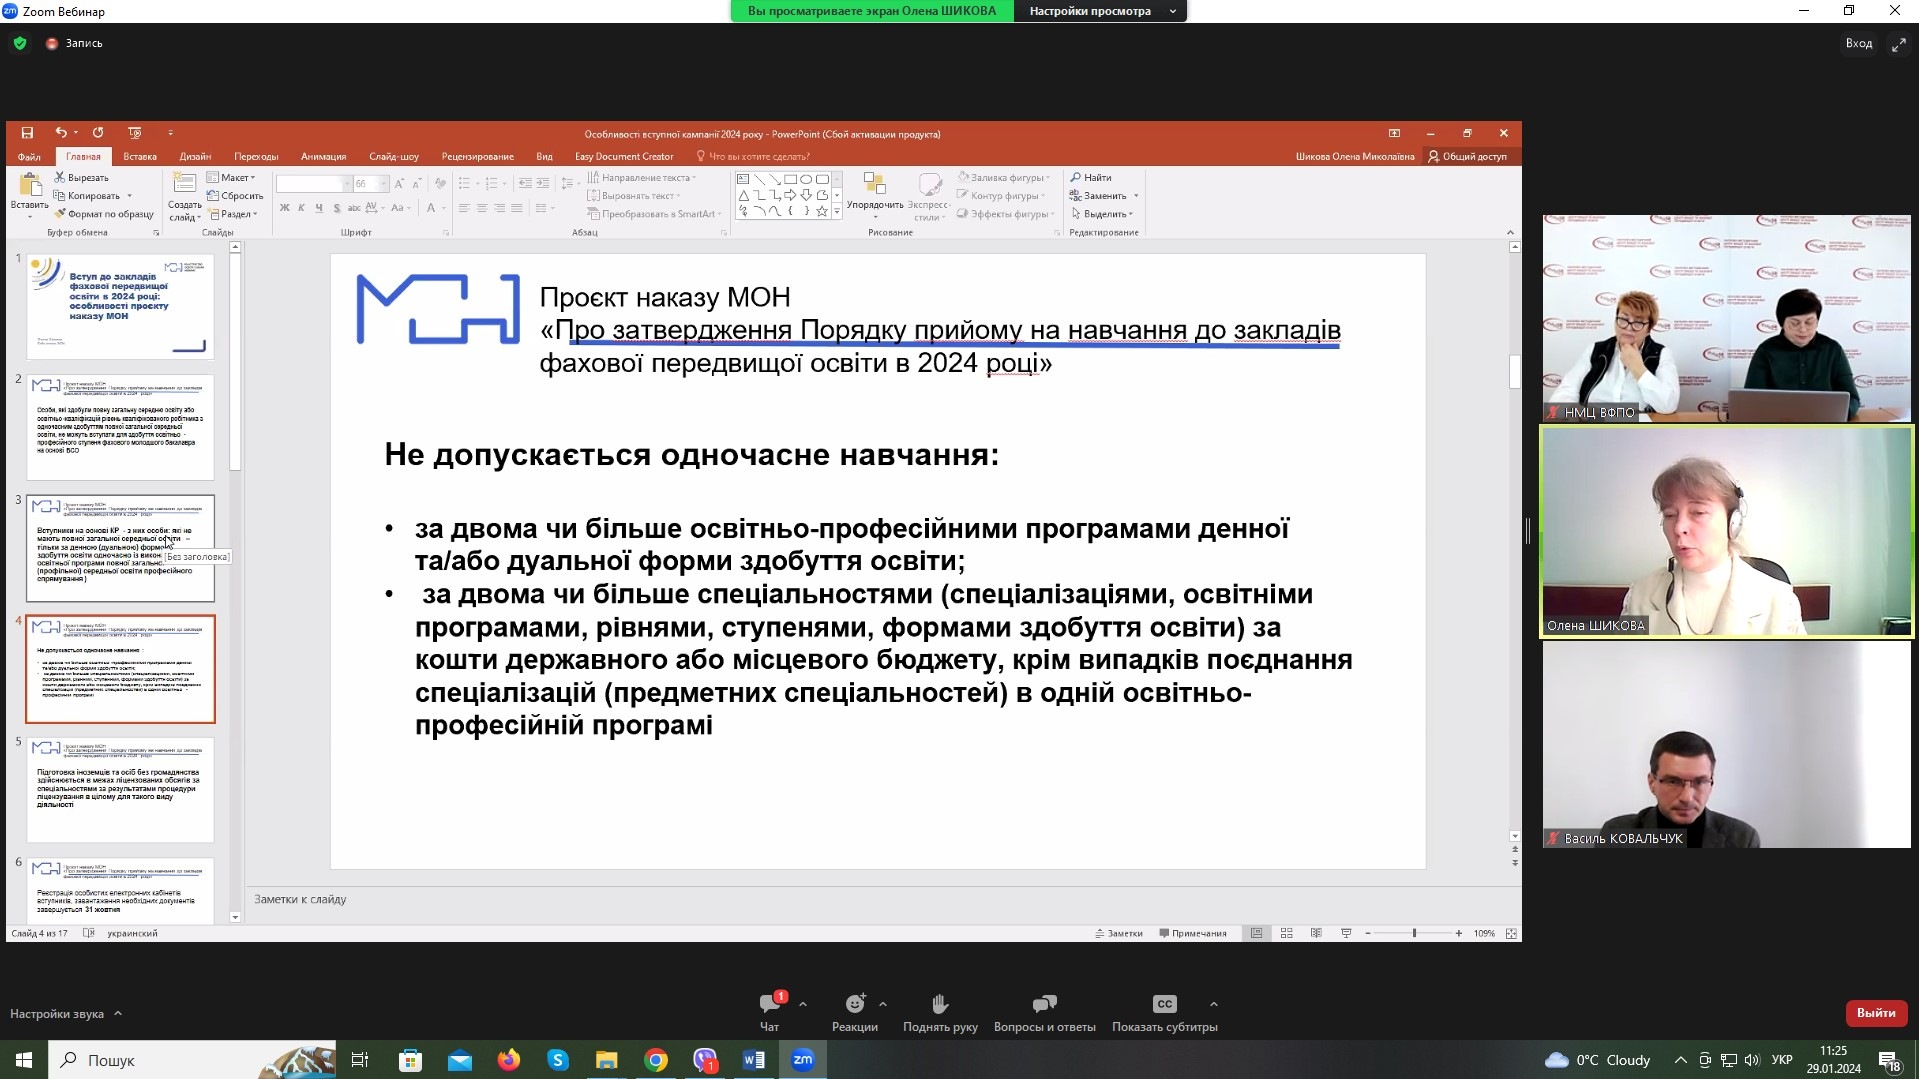Expand Раздел (Section) dropdown
1919x1079 pixels.
(233, 214)
